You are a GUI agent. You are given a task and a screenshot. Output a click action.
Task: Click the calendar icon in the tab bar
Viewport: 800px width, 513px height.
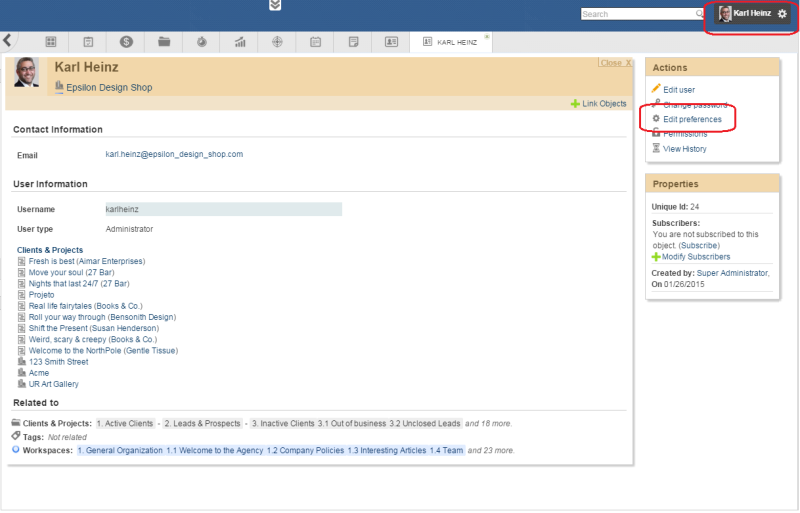315,42
